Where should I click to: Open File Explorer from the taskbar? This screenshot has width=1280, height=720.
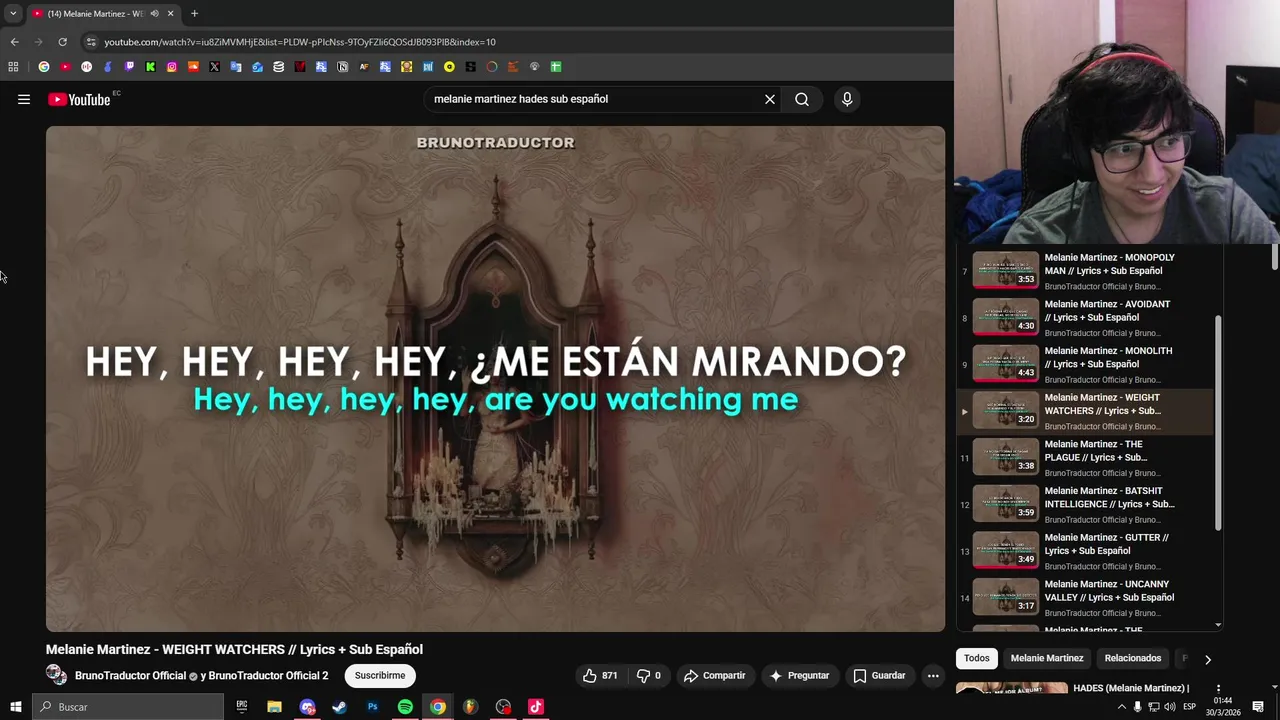(274, 707)
